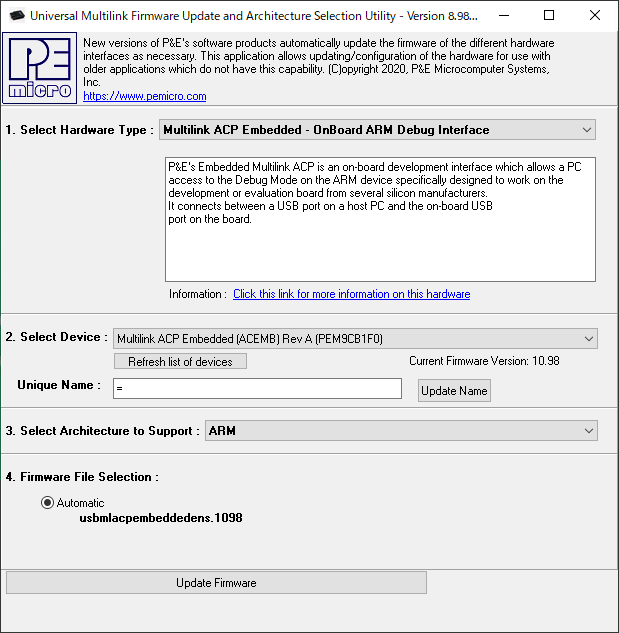Click Refresh list of devices button
Screen dimensions: 619x633
[x=180, y=361]
